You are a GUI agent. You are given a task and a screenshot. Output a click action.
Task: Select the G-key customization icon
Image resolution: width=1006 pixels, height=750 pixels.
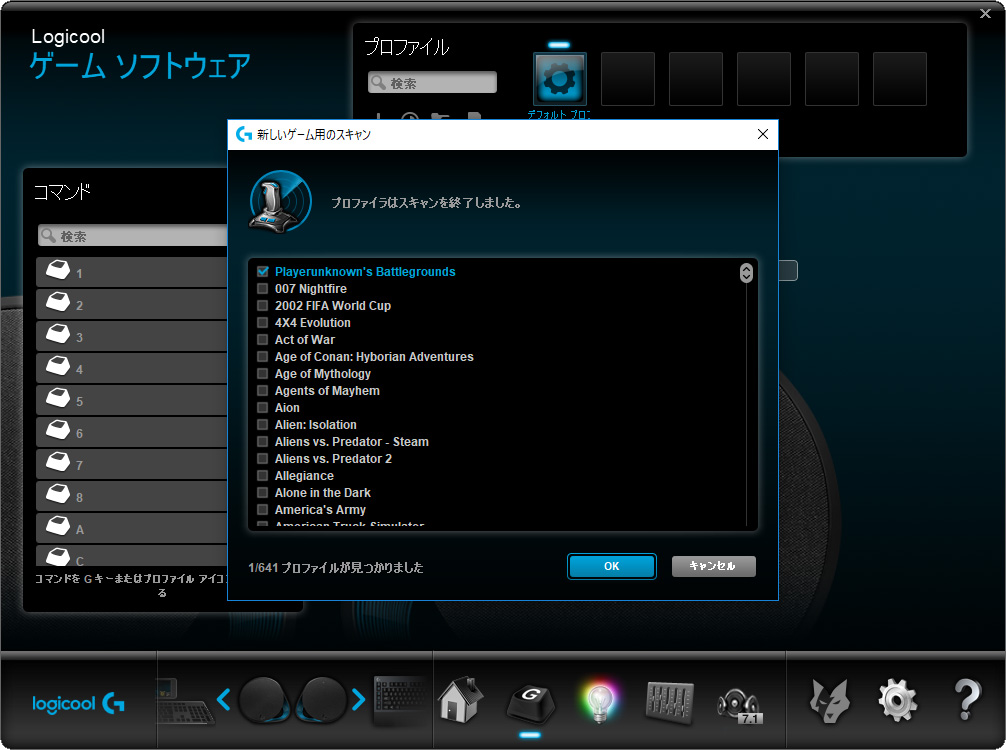[531, 703]
